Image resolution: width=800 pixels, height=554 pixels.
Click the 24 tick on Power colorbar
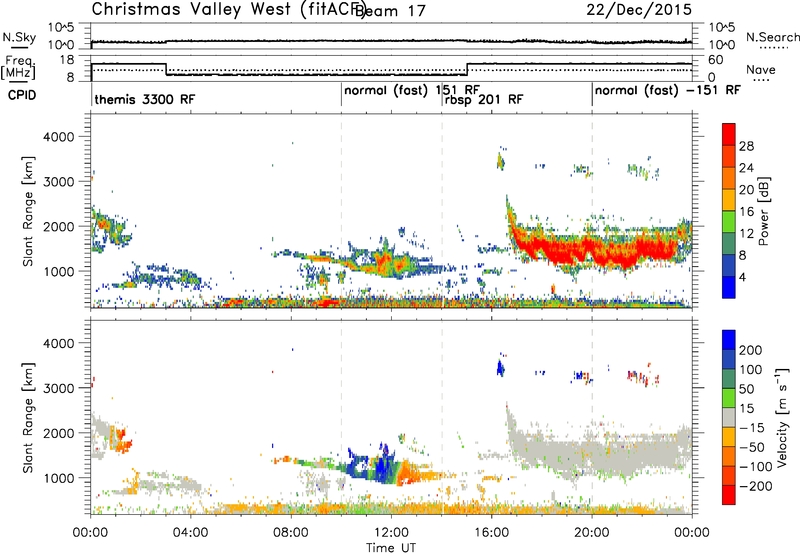[x=746, y=168]
